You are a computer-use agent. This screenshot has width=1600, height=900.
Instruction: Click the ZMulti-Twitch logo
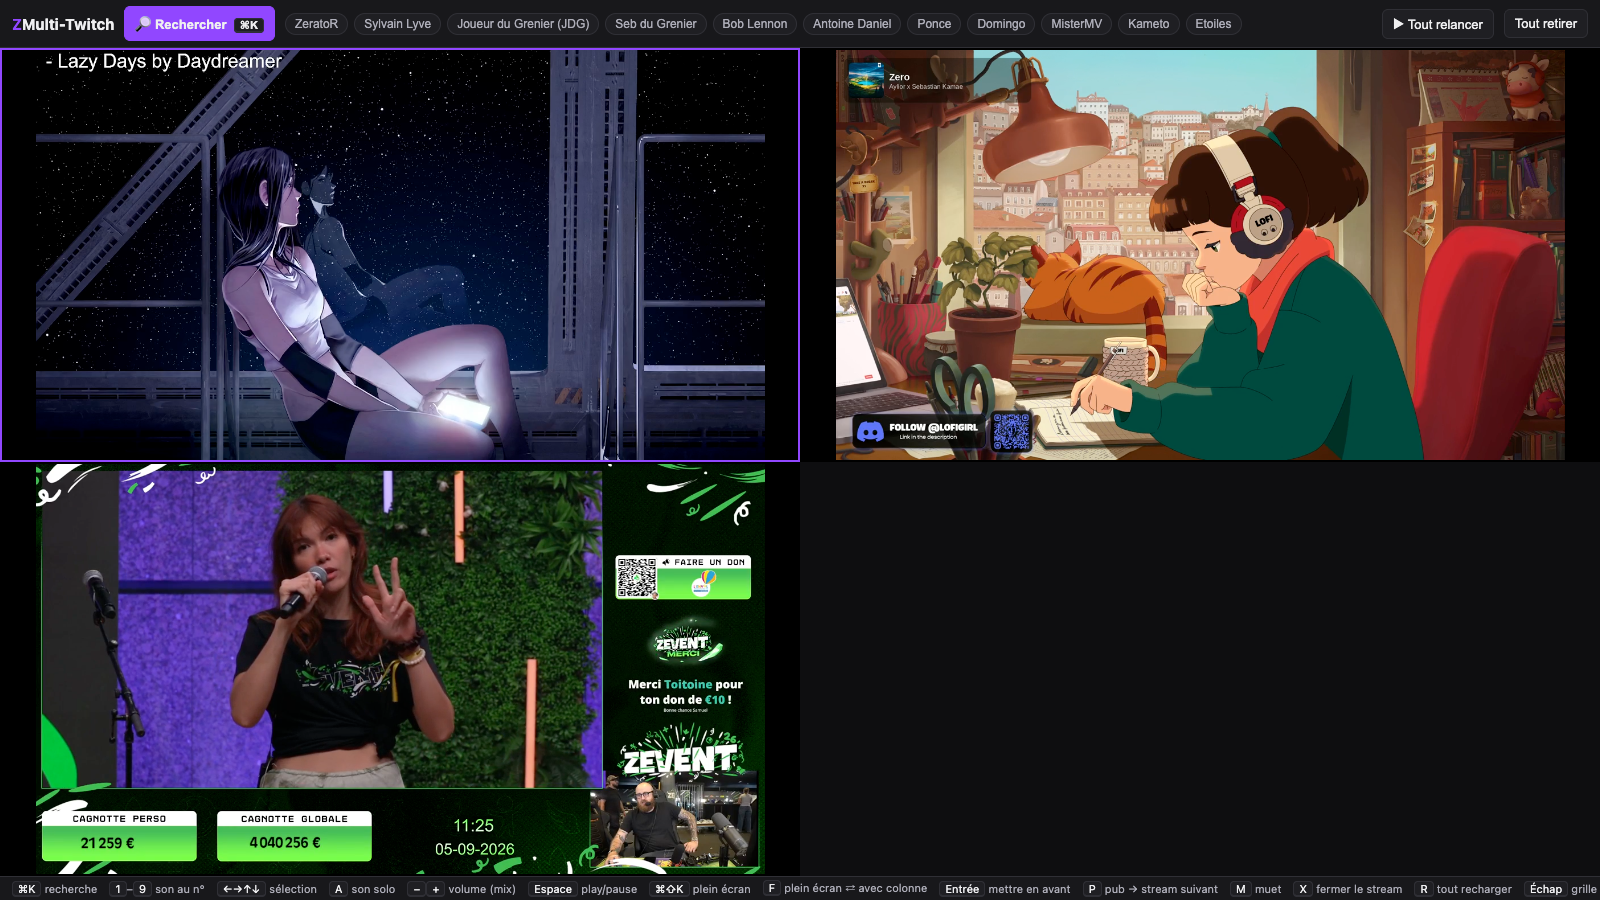point(63,24)
